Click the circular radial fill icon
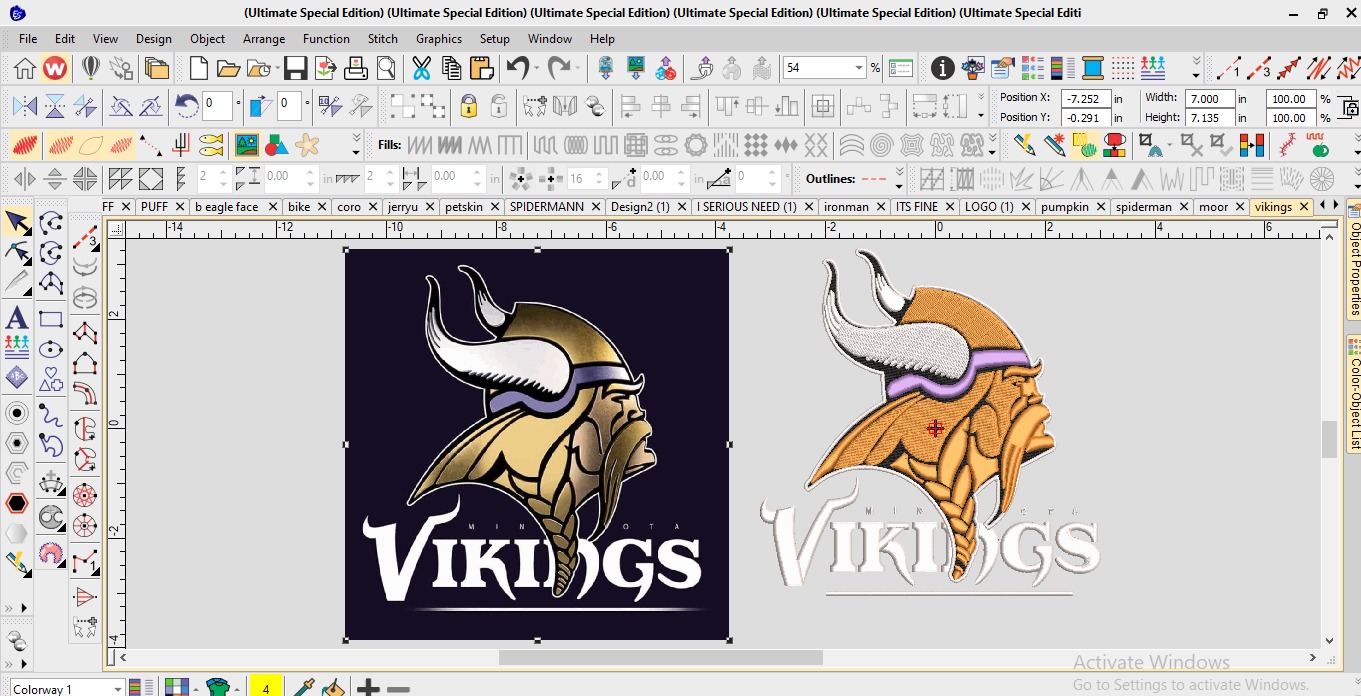1361x696 pixels. (x=1322, y=180)
